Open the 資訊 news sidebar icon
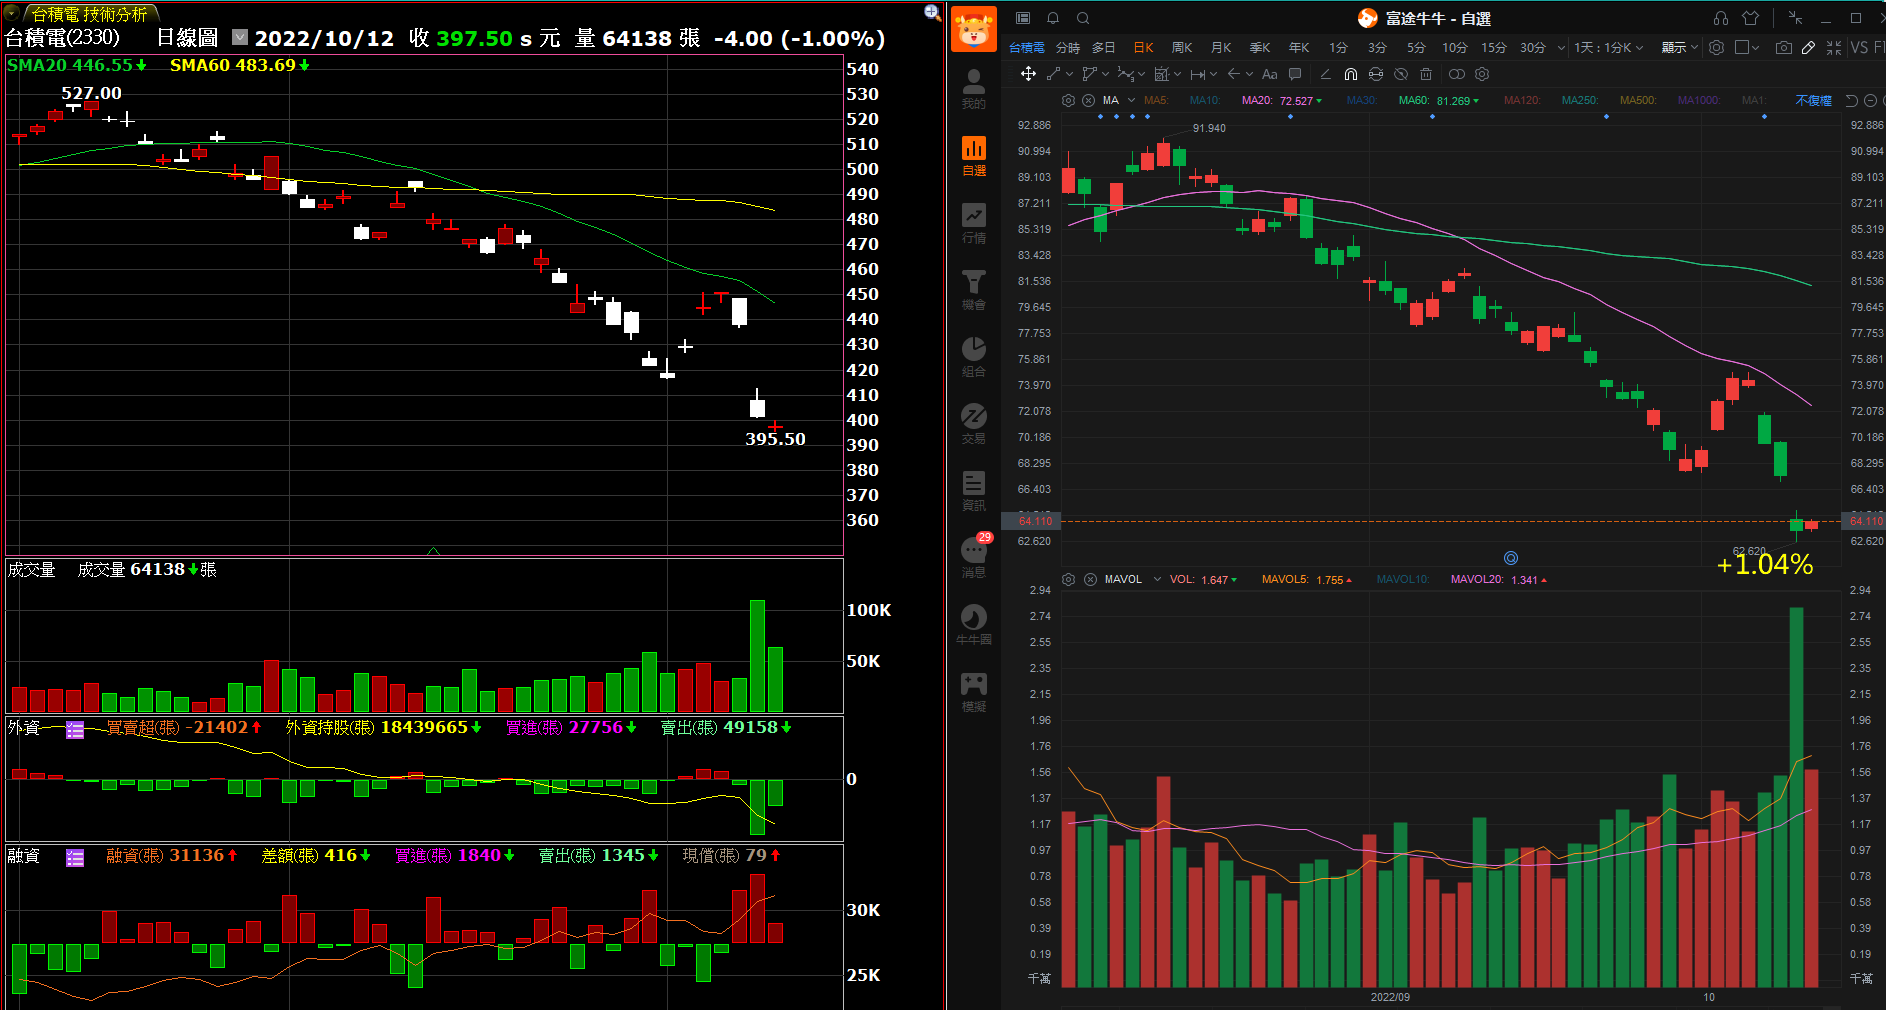This screenshot has width=1886, height=1010. coord(973,491)
